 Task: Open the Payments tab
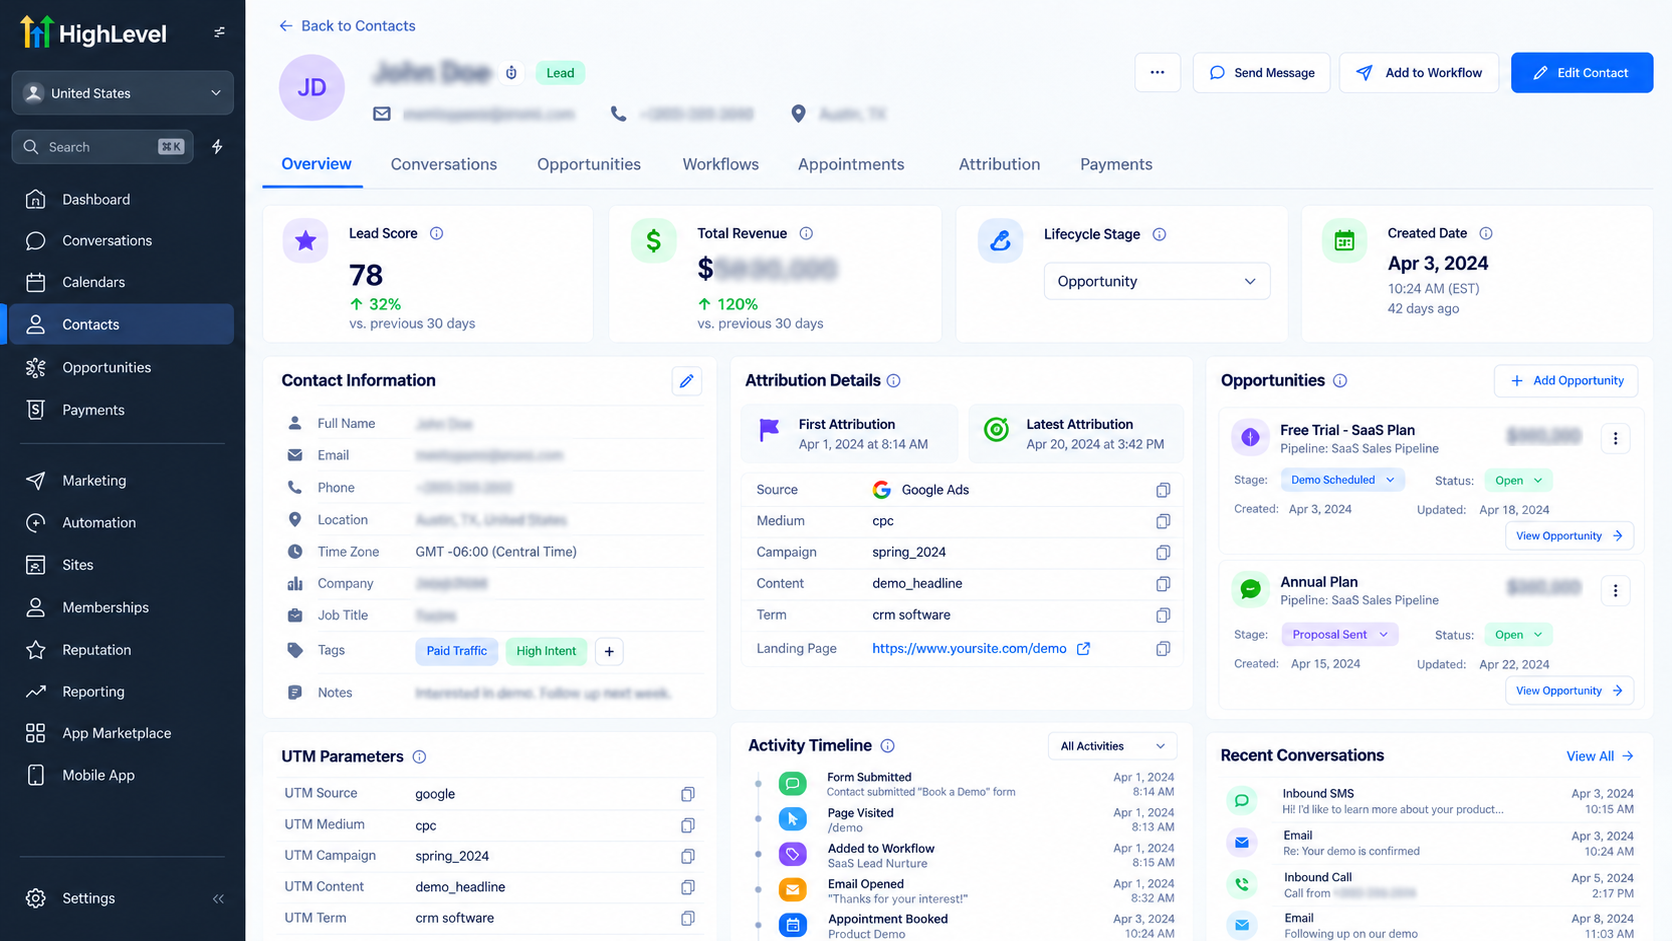(x=1116, y=164)
